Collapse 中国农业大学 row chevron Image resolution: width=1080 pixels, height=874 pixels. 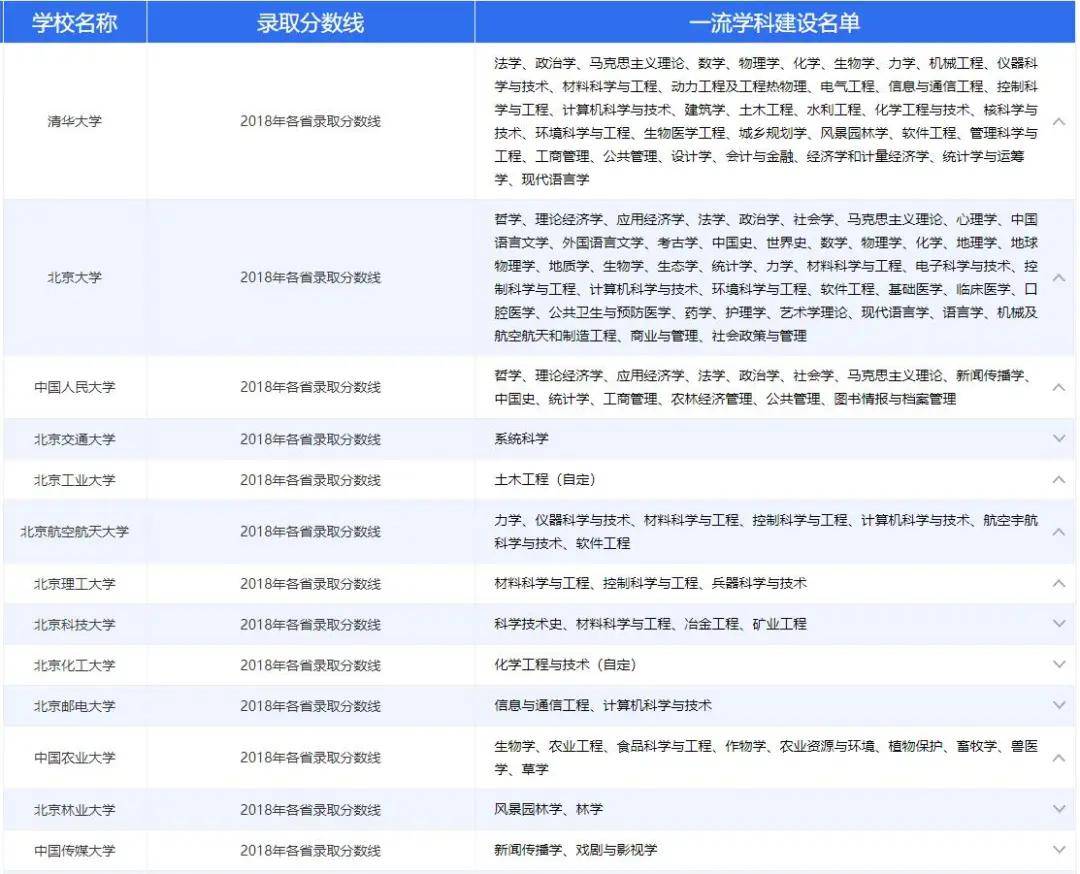click(x=1059, y=758)
